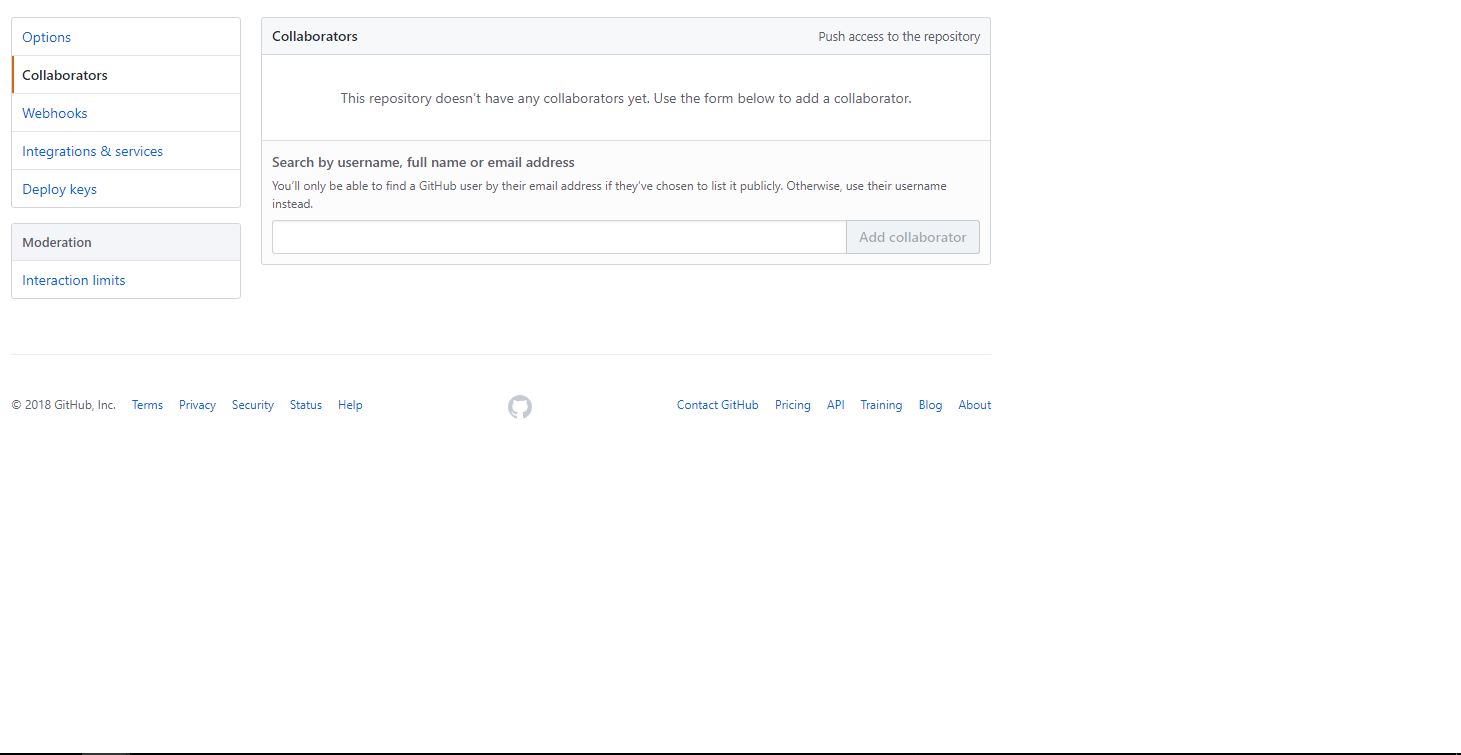Click the GitHub Octocat logo in footer
The width and height of the screenshot is (1461, 755).
(x=520, y=407)
